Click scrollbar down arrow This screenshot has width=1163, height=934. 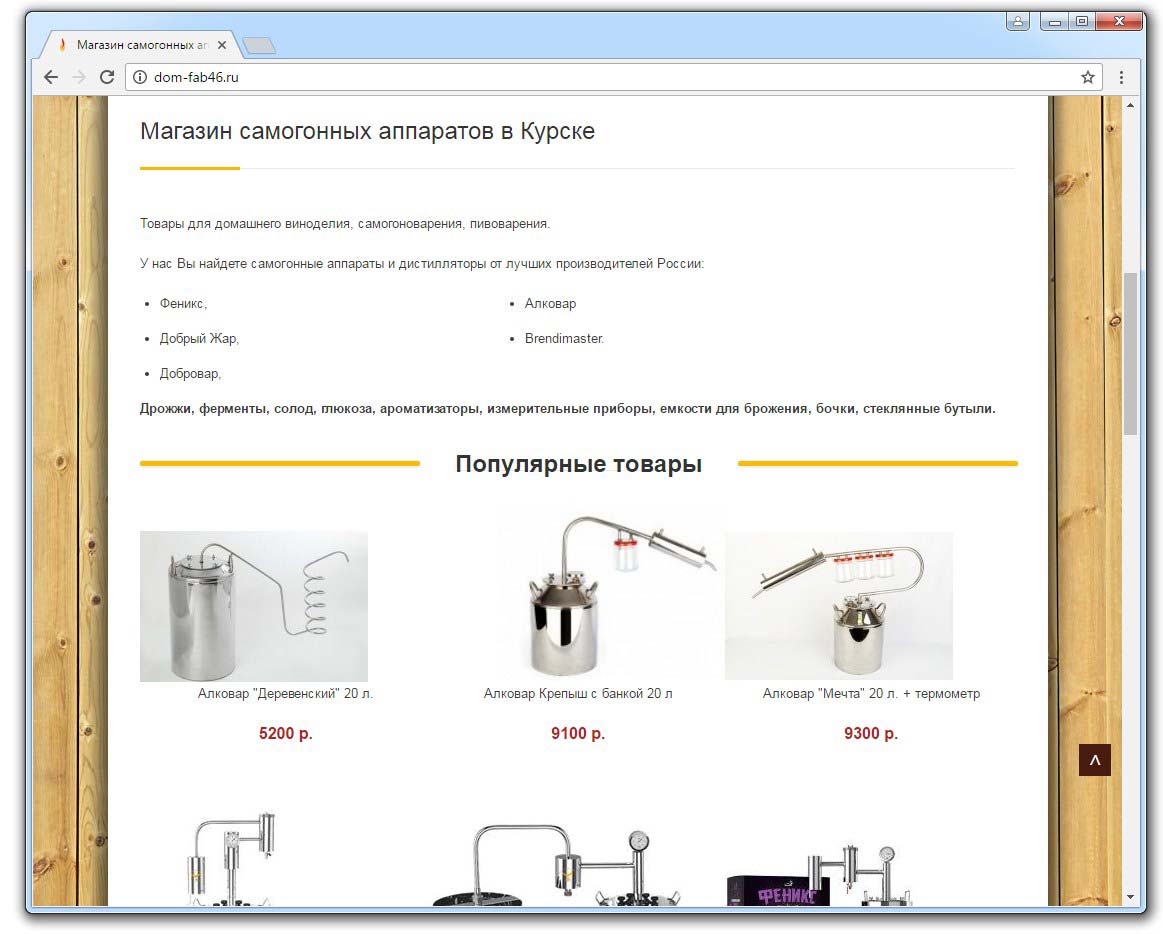(1131, 897)
